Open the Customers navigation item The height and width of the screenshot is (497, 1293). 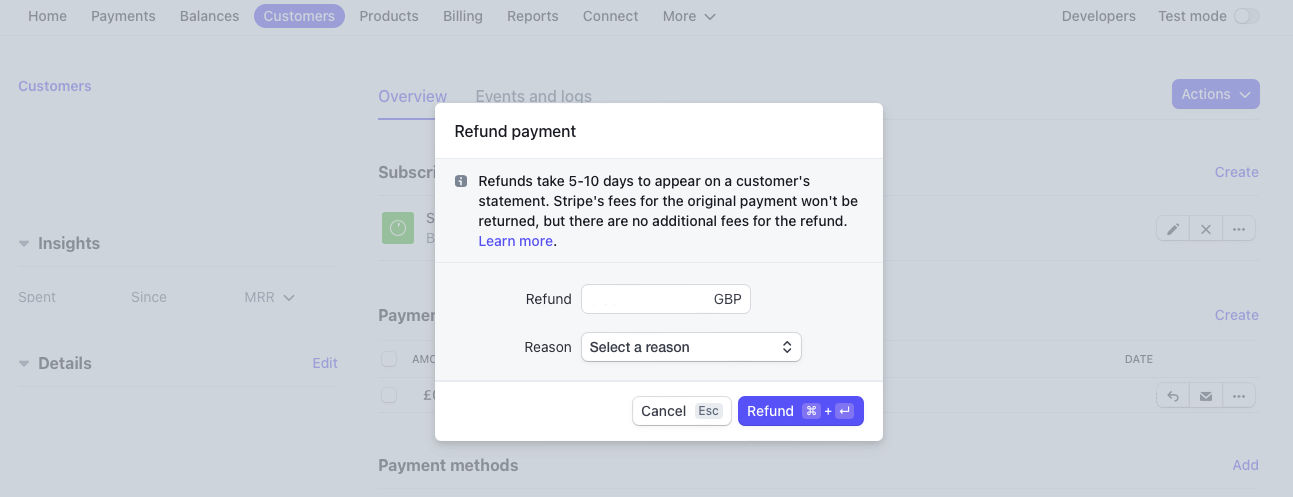(299, 16)
